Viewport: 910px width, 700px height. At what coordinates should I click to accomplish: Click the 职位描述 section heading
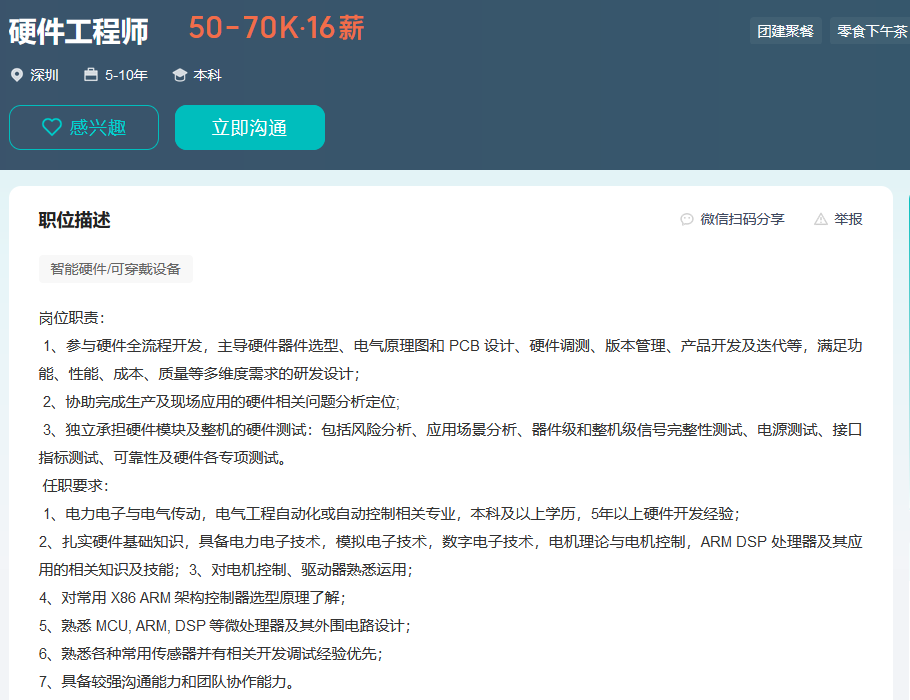click(x=74, y=220)
